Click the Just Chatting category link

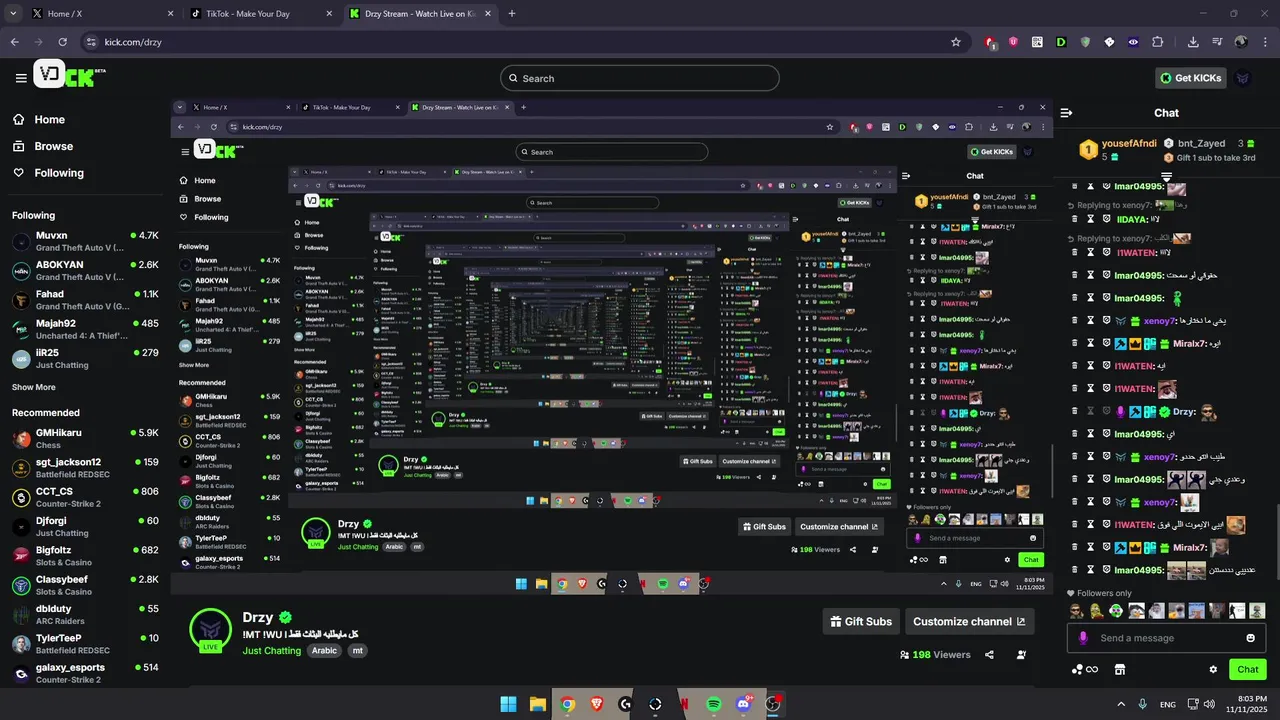(271, 650)
